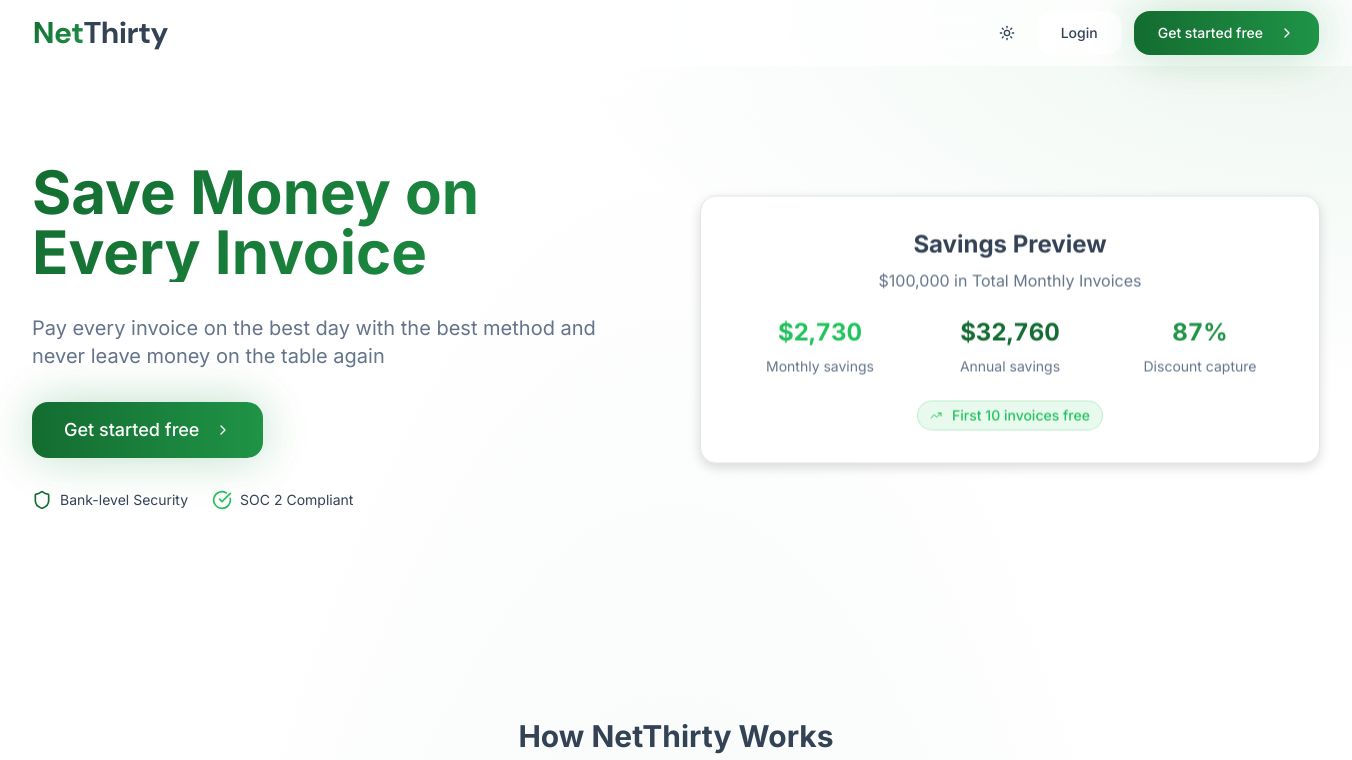Image resolution: width=1352 pixels, height=760 pixels.
Task: Click the Bank-level Security shield icon
Action: coord(42,500)
